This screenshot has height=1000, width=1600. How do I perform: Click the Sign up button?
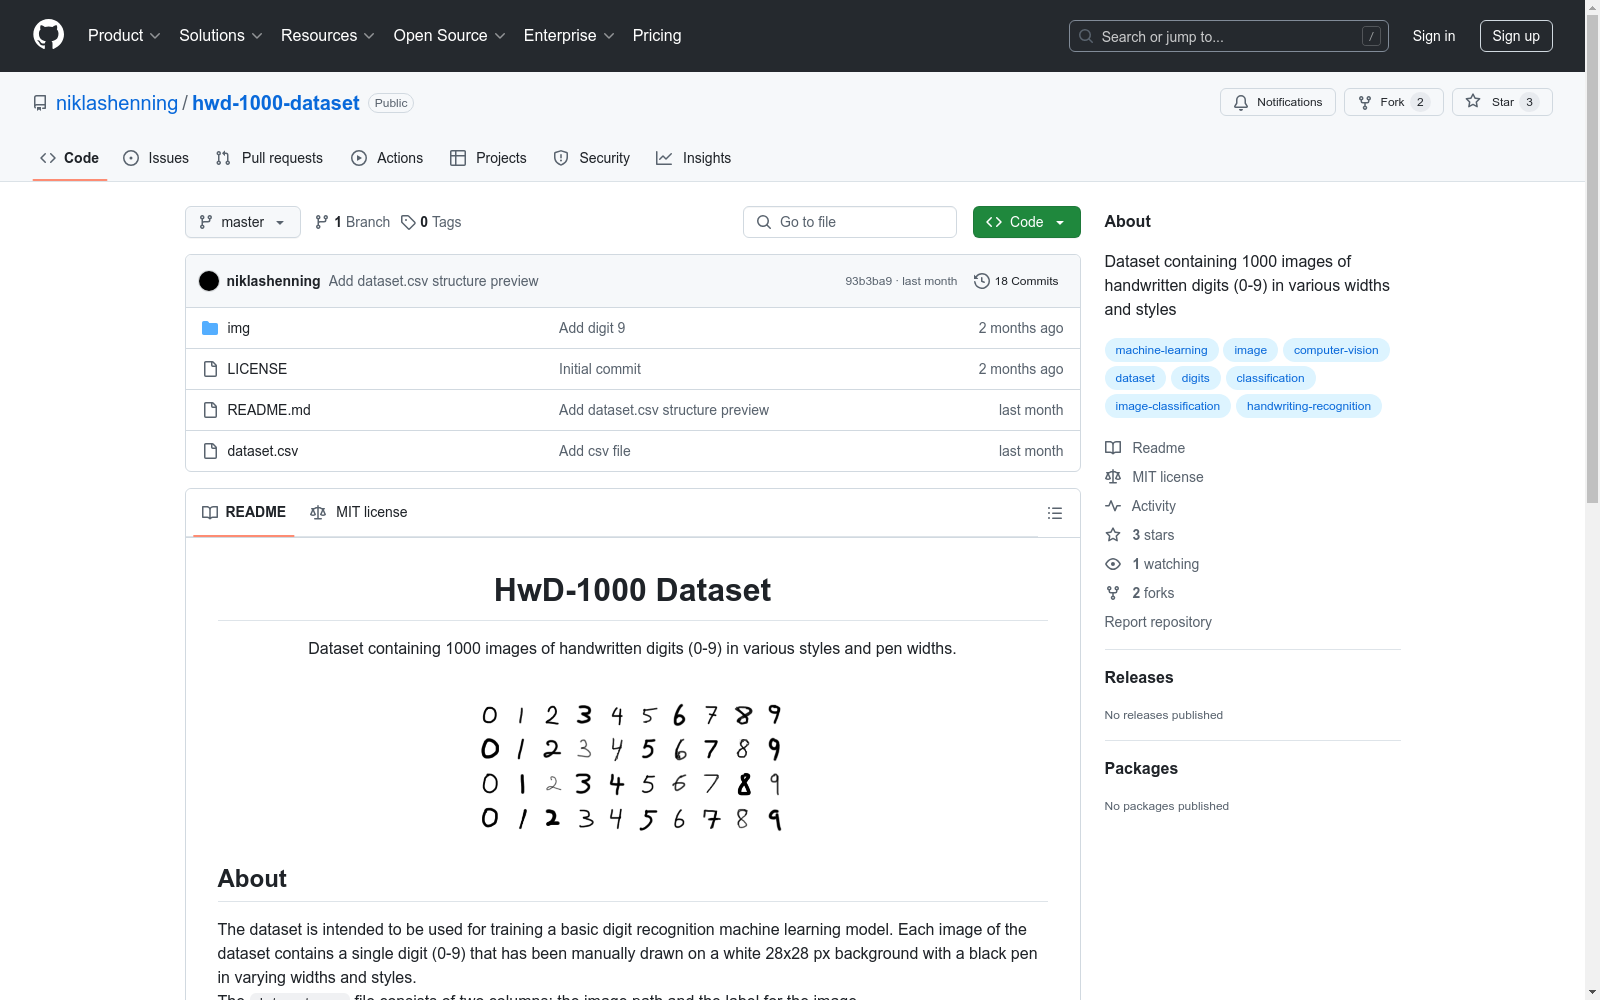[x=1515, y=36]
